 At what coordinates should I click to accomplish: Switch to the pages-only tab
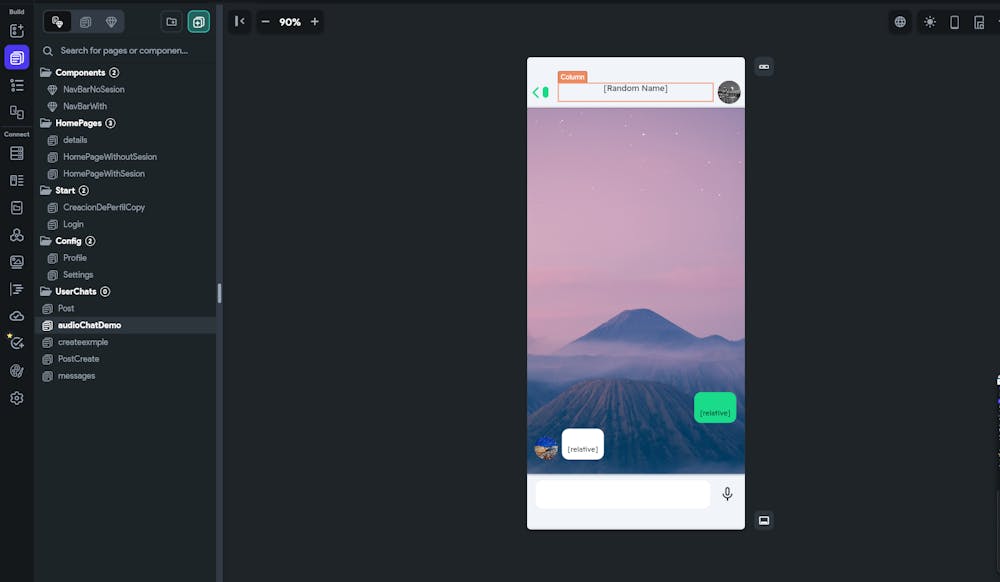coord(85,22)
